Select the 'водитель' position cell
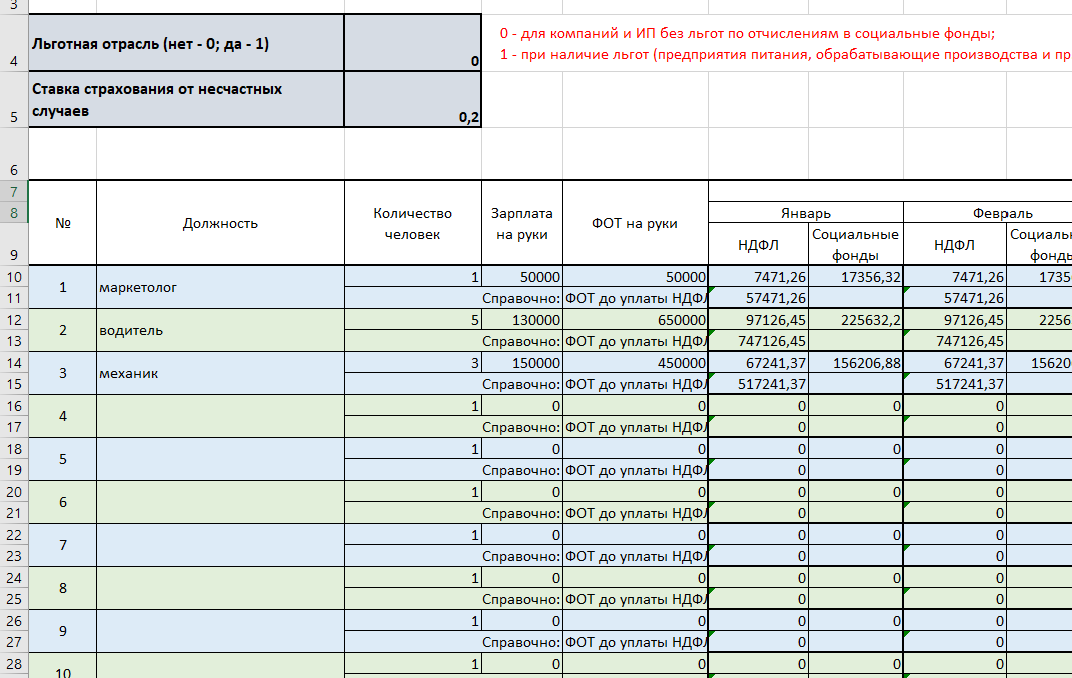The height and width of the screenshot is (678, 1072). [x=220, y=330]
